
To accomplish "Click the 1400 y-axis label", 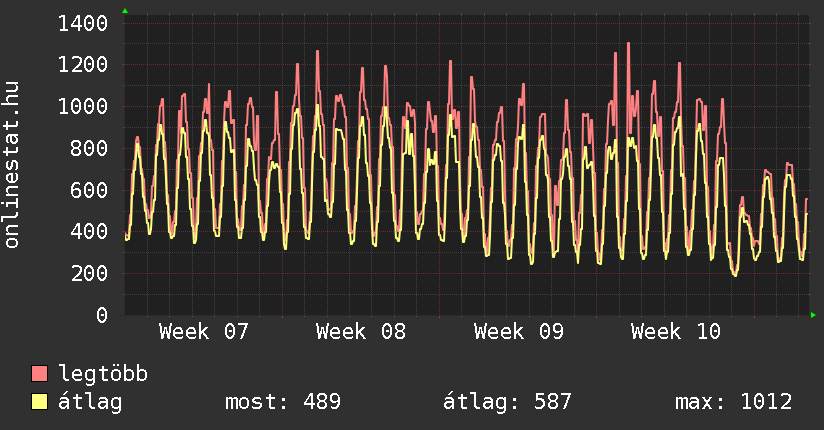I will click(x=83, y=23).
